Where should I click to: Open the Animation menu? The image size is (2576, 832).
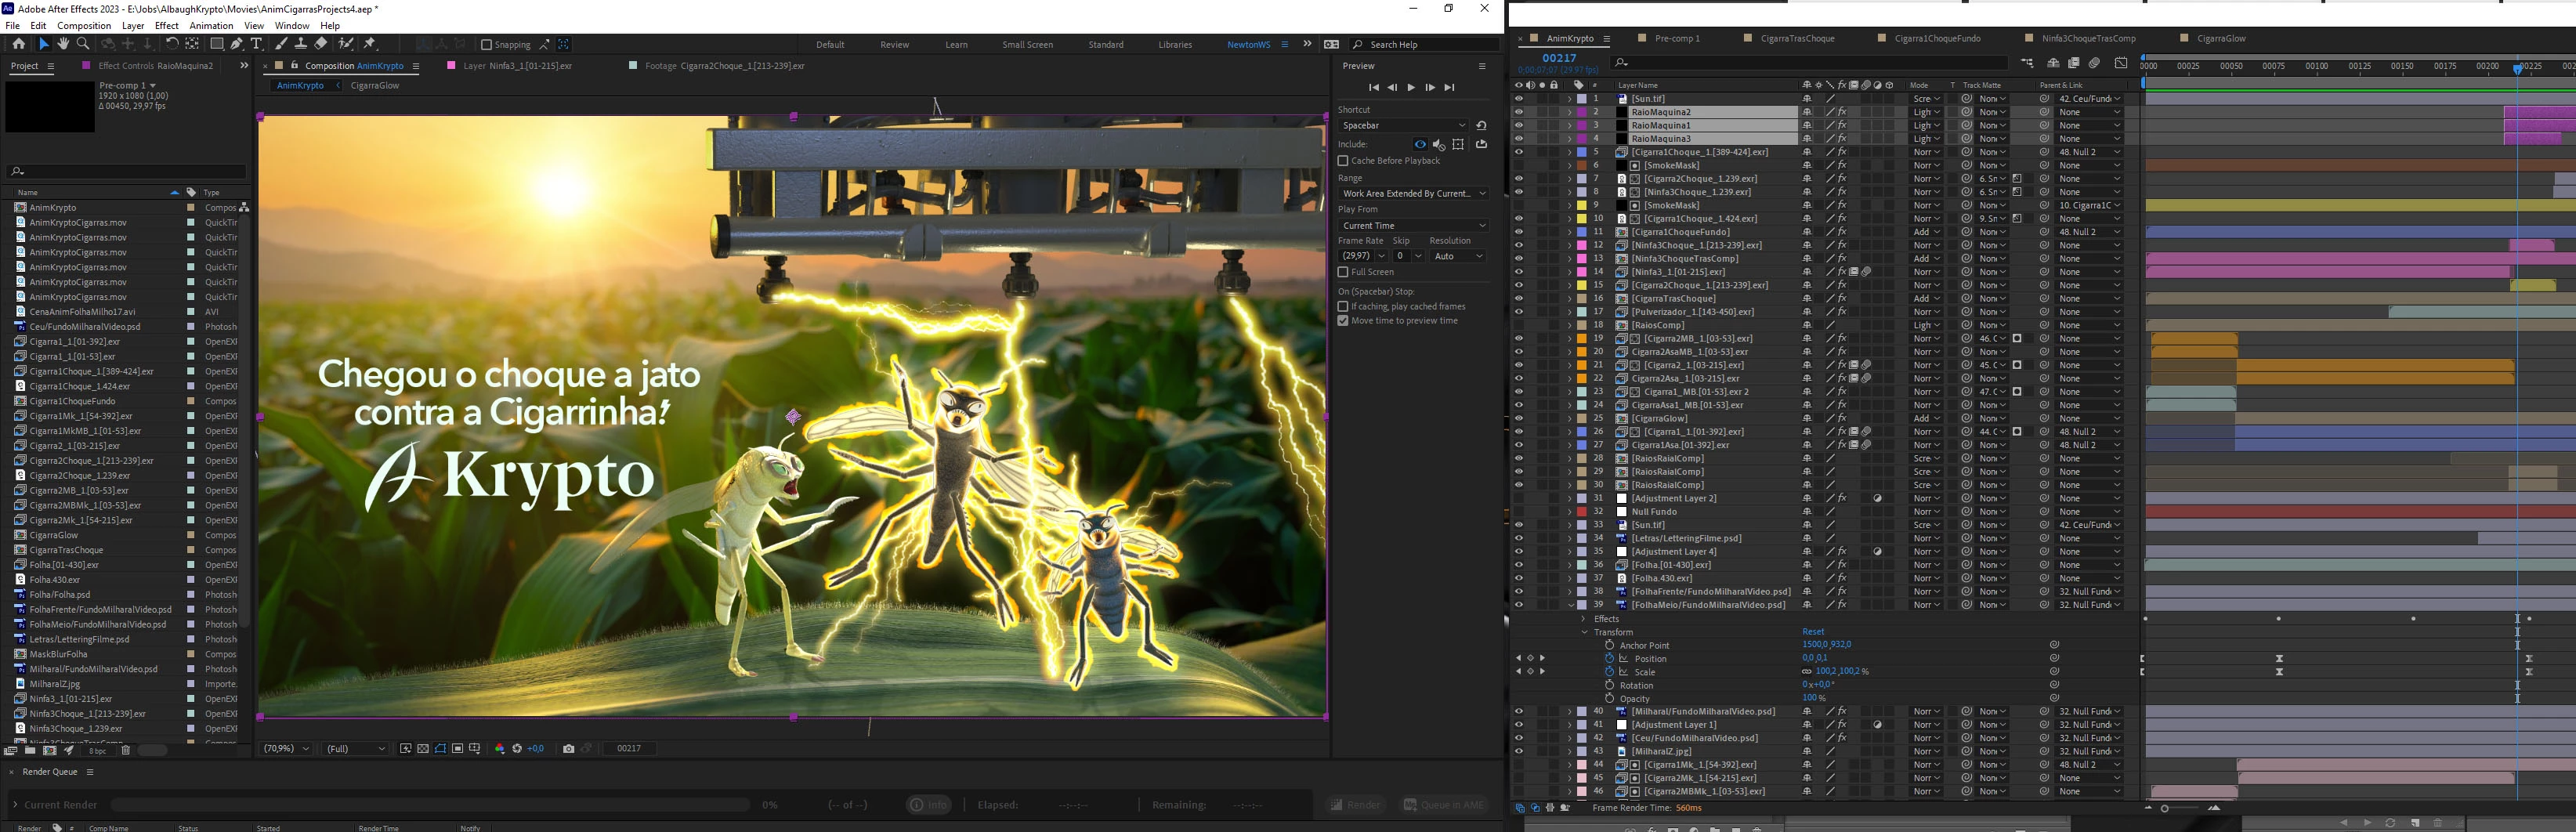211,25
